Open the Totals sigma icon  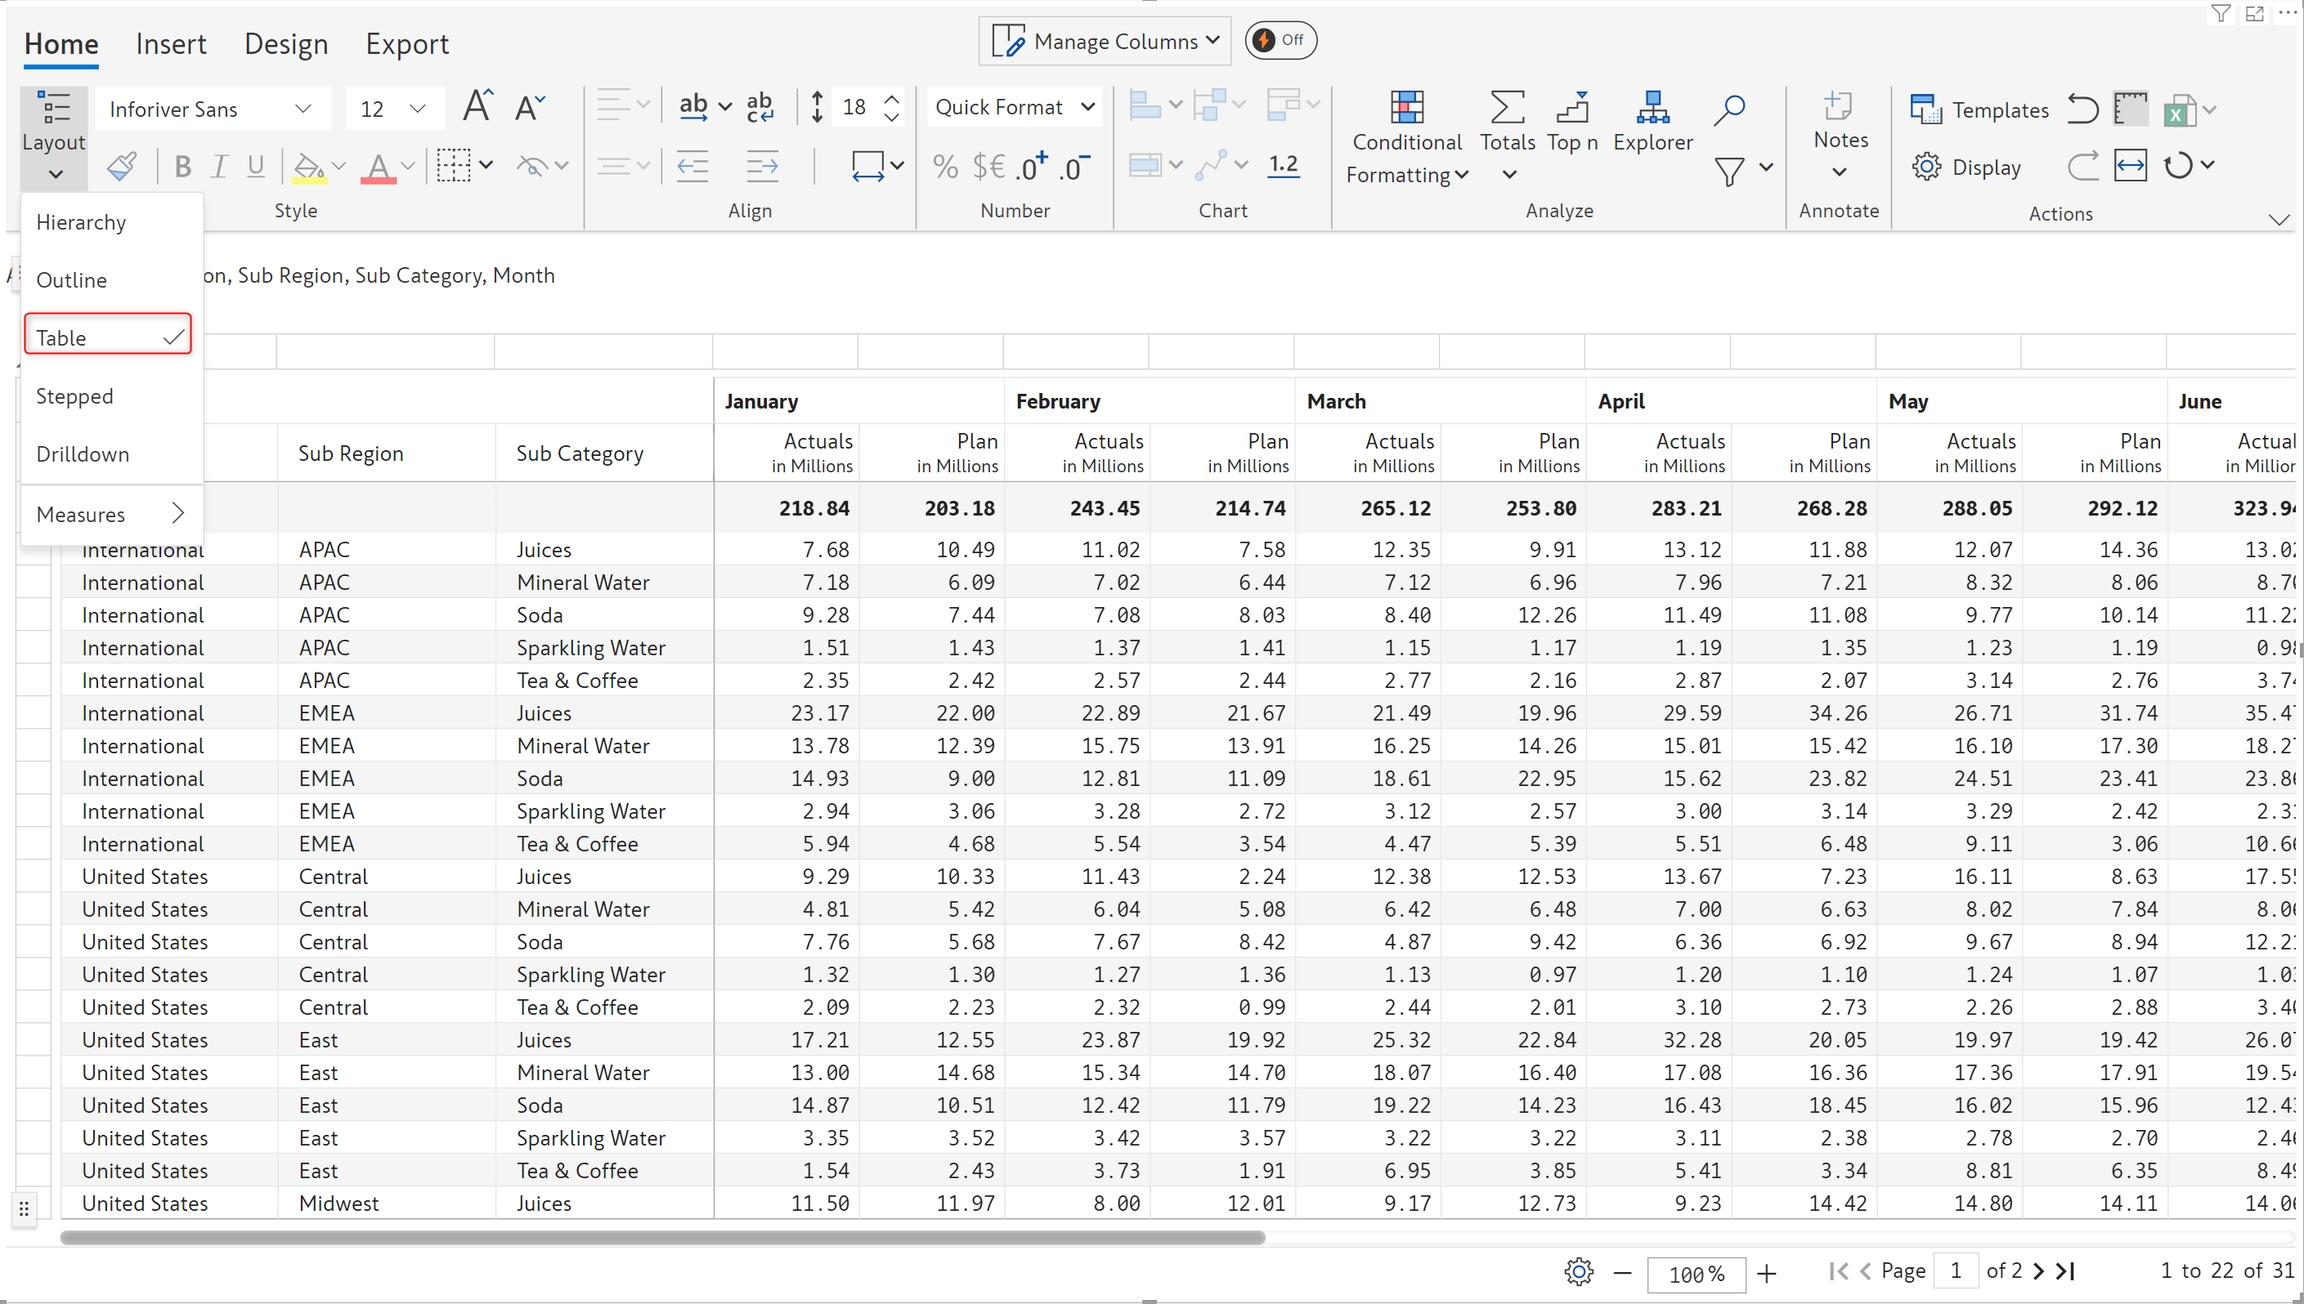[1507, 108]
